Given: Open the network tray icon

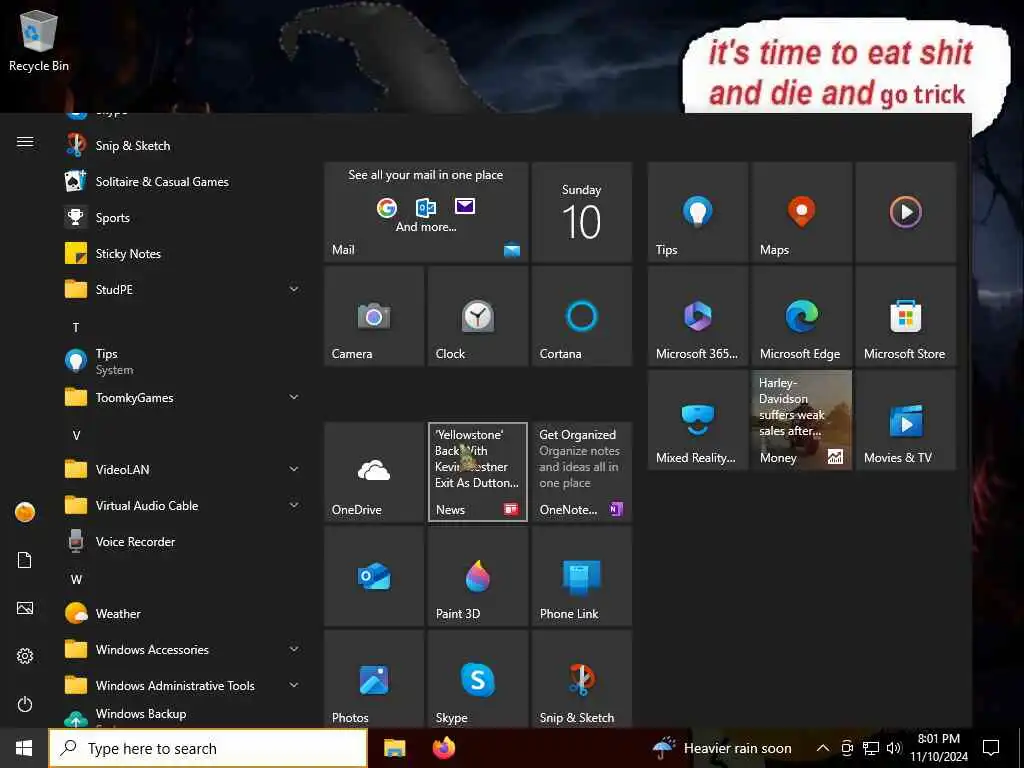Looking at the screenshot, I should [871, 748].
